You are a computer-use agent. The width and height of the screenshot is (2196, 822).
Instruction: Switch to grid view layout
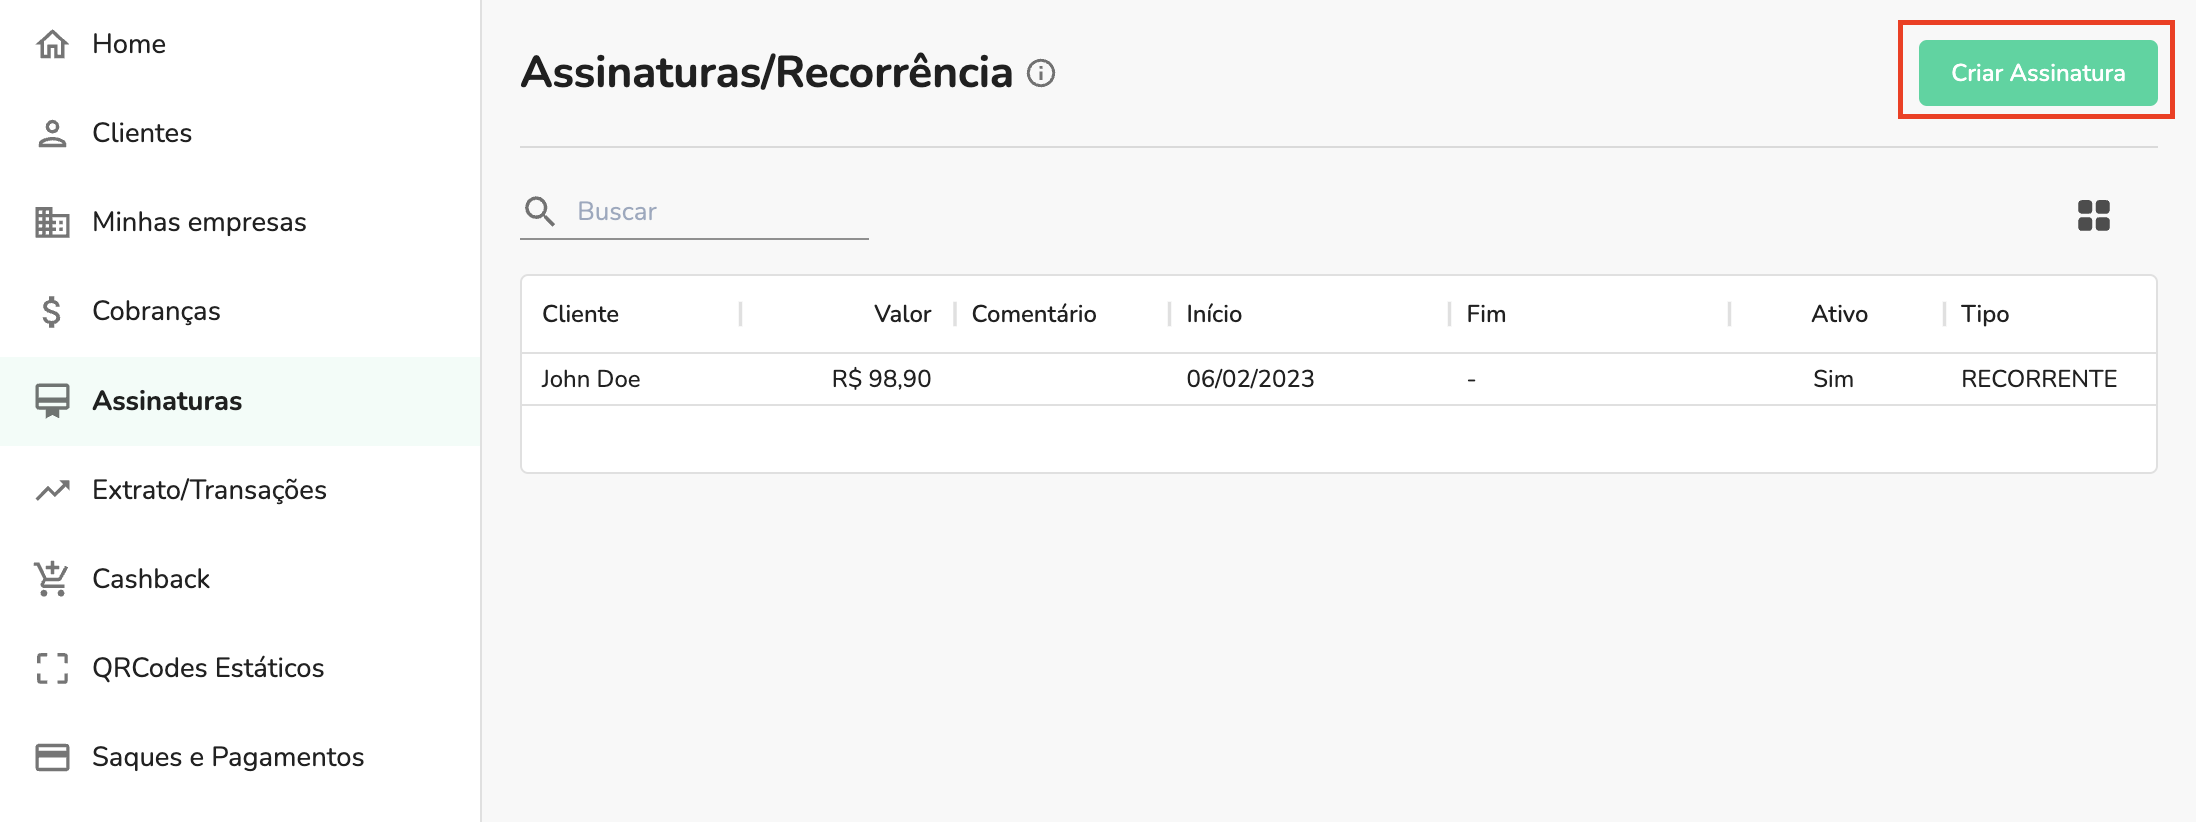click(2093, 215)
